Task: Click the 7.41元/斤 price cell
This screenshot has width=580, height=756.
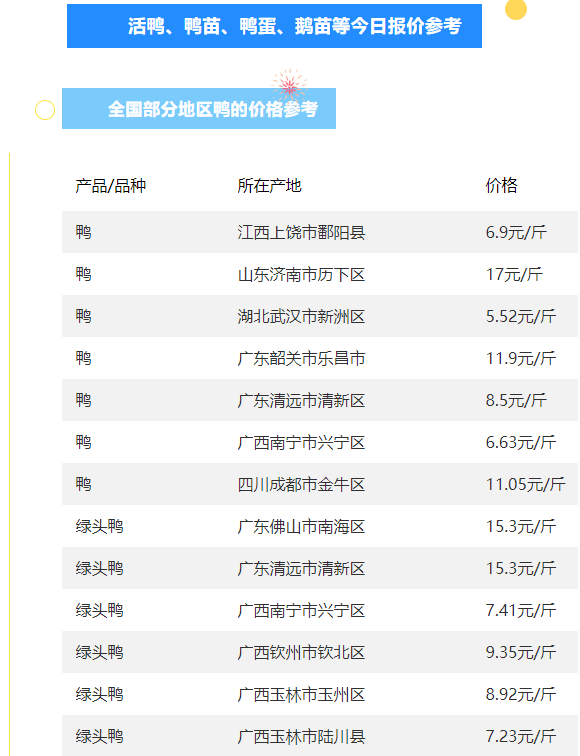Action: (x=521, y=610)
